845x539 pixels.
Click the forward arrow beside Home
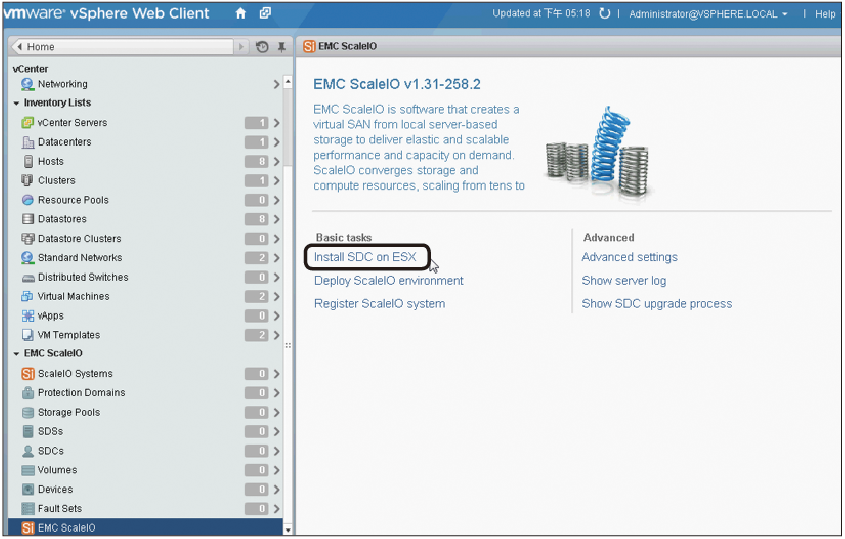(x=241, y=47)
